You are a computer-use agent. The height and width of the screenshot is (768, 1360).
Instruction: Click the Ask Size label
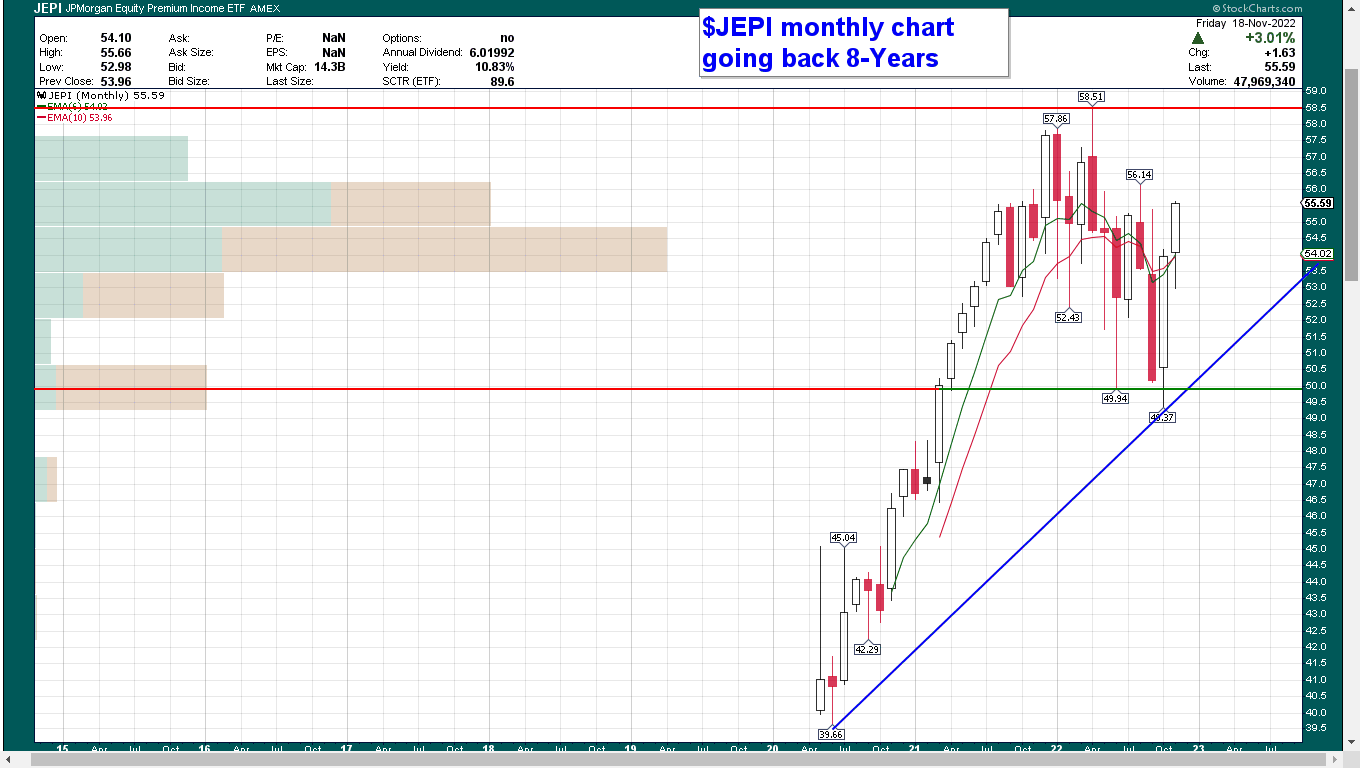(x=191, y=52)
